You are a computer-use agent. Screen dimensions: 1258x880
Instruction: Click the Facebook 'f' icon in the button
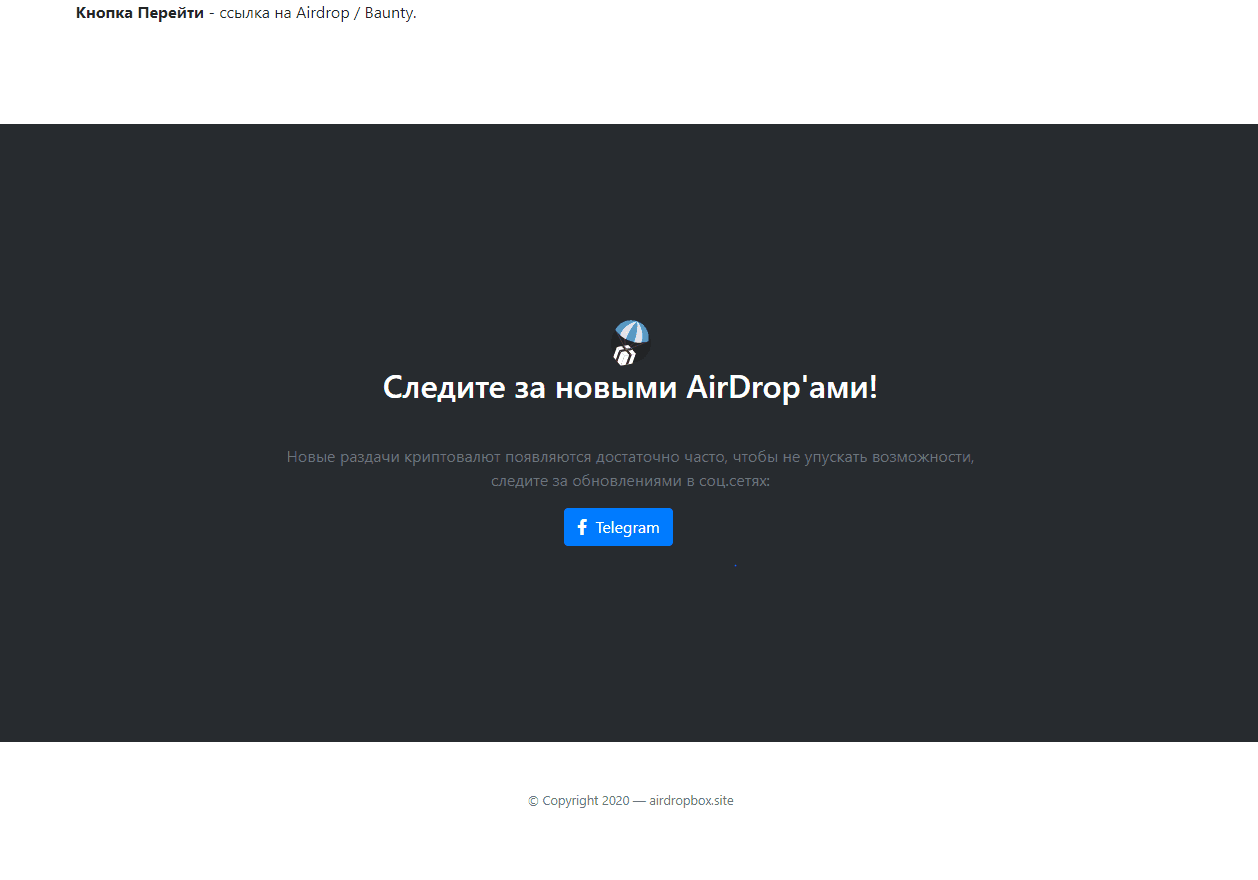coord(582,527)
